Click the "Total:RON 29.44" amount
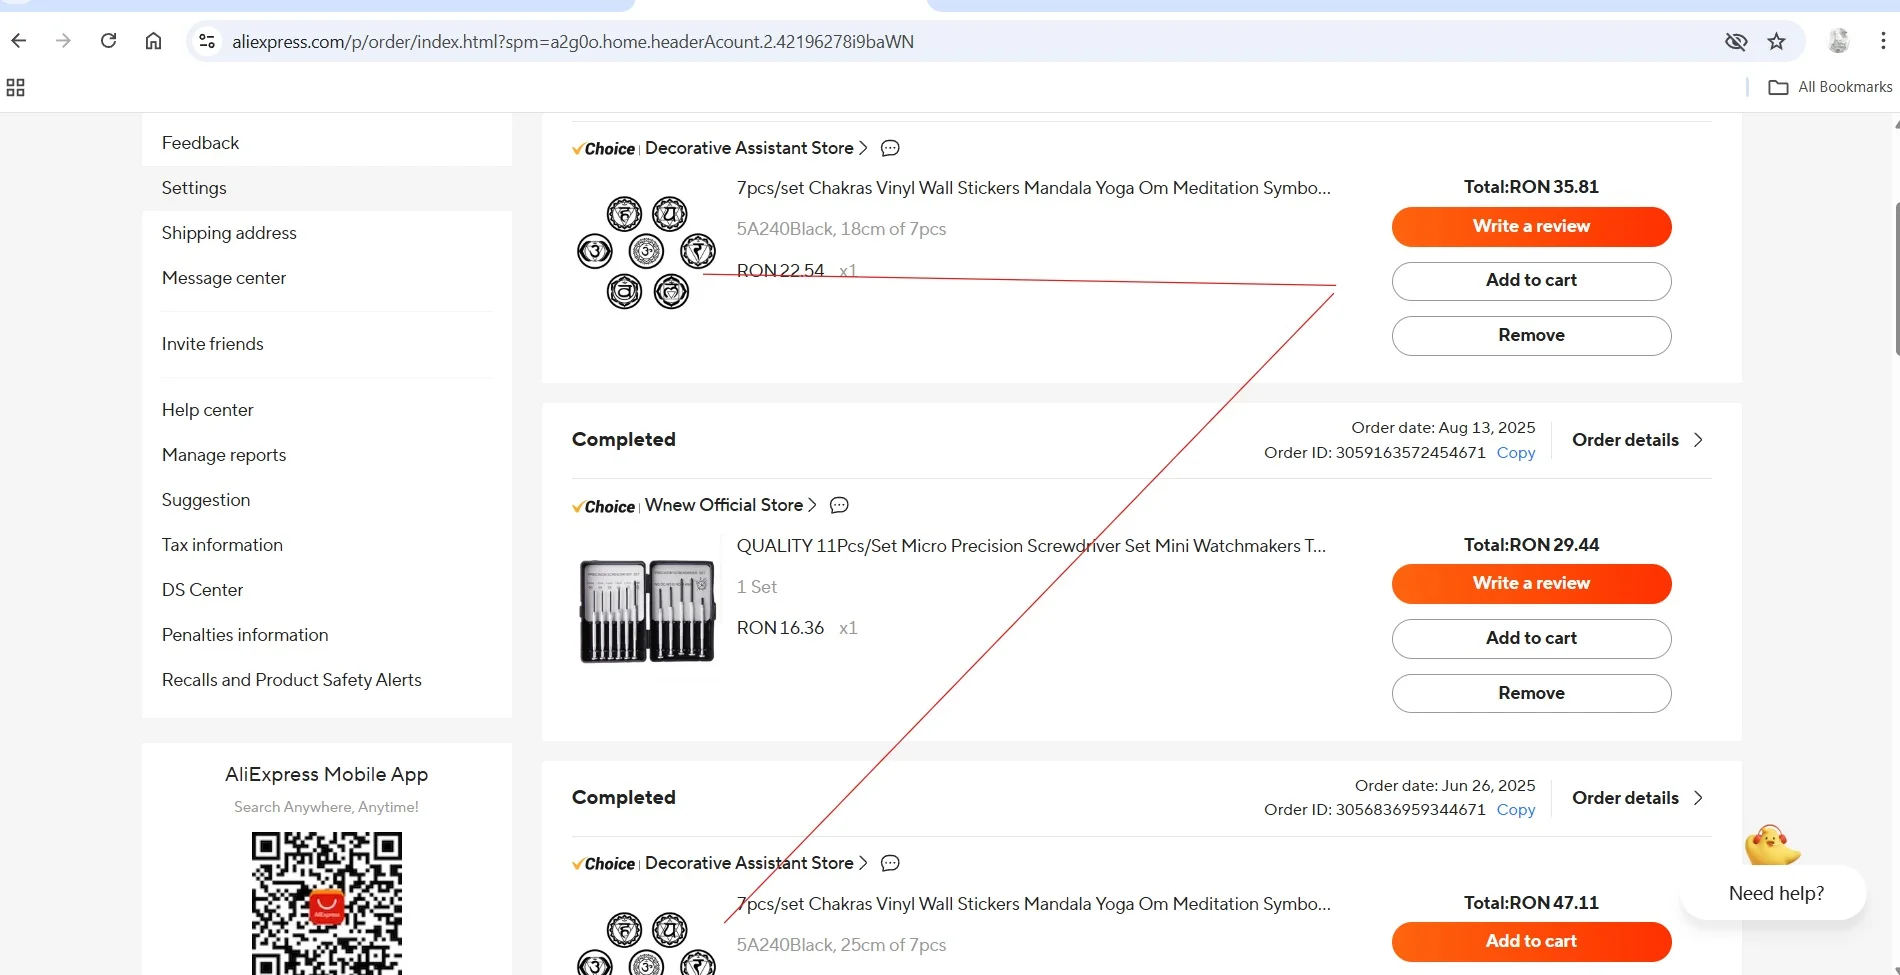The width and height of the screenshot is (1900, 975). point(1531,545)
